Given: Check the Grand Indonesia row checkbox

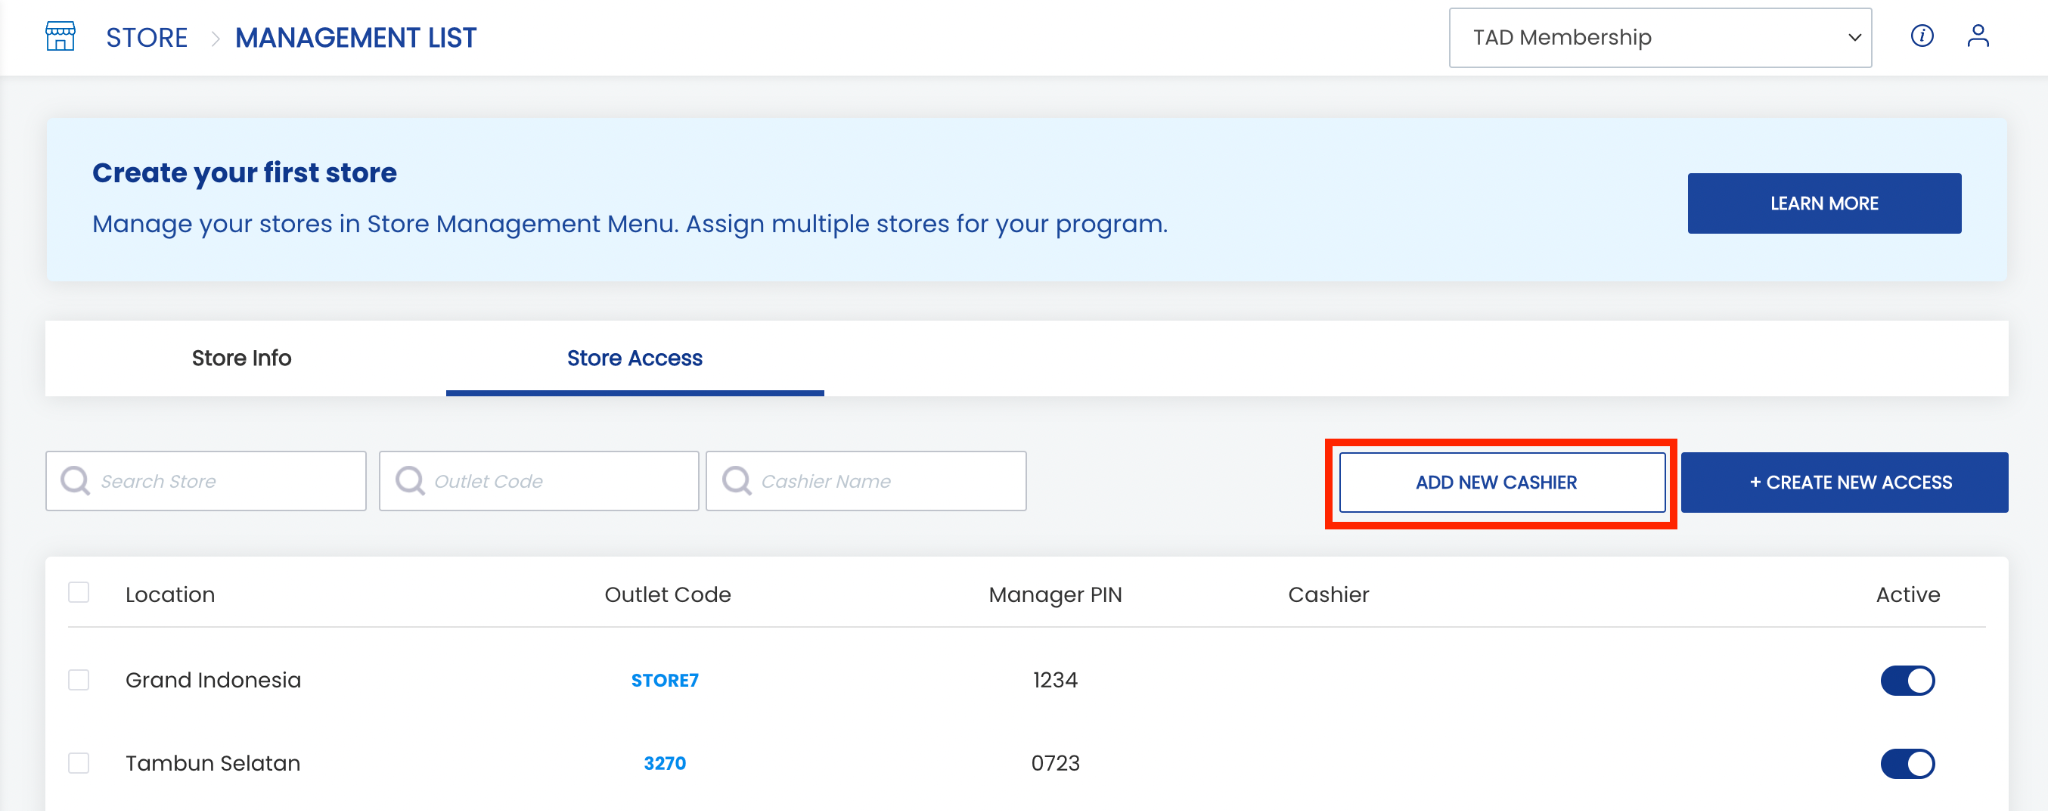Looking at the screenshot, I should (79, 680).
